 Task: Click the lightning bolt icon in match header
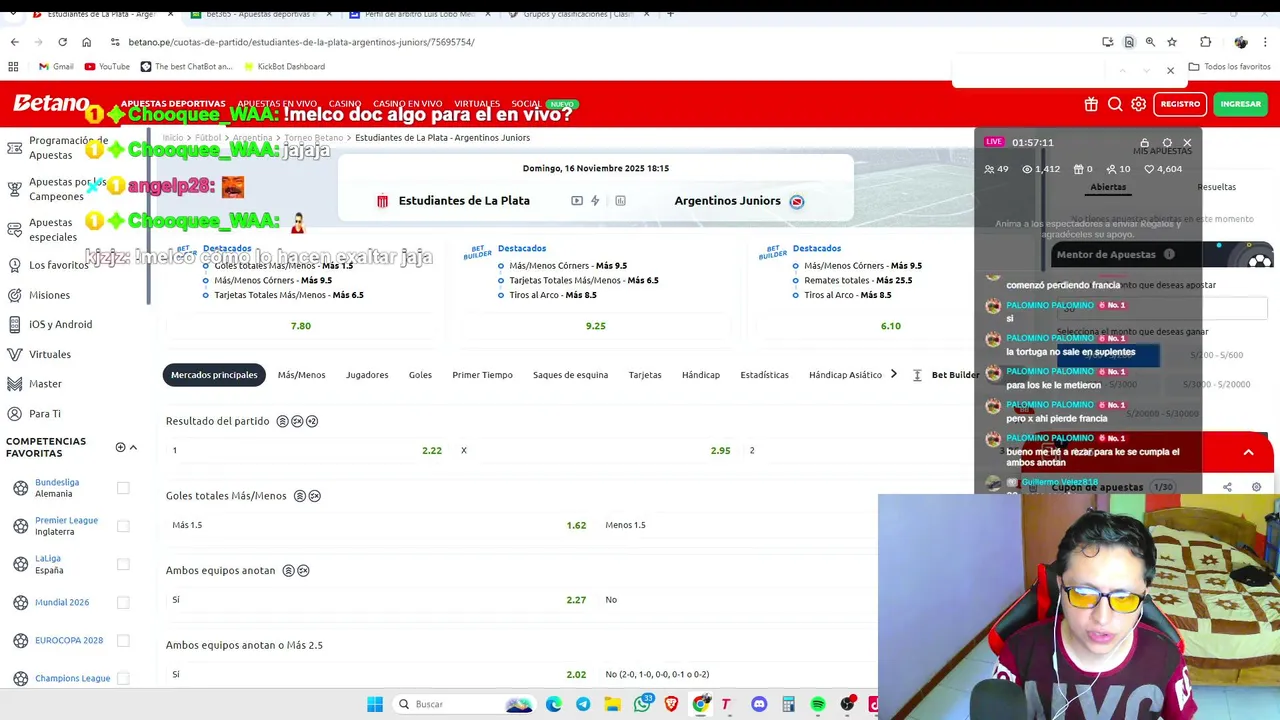tap(595, 201)
